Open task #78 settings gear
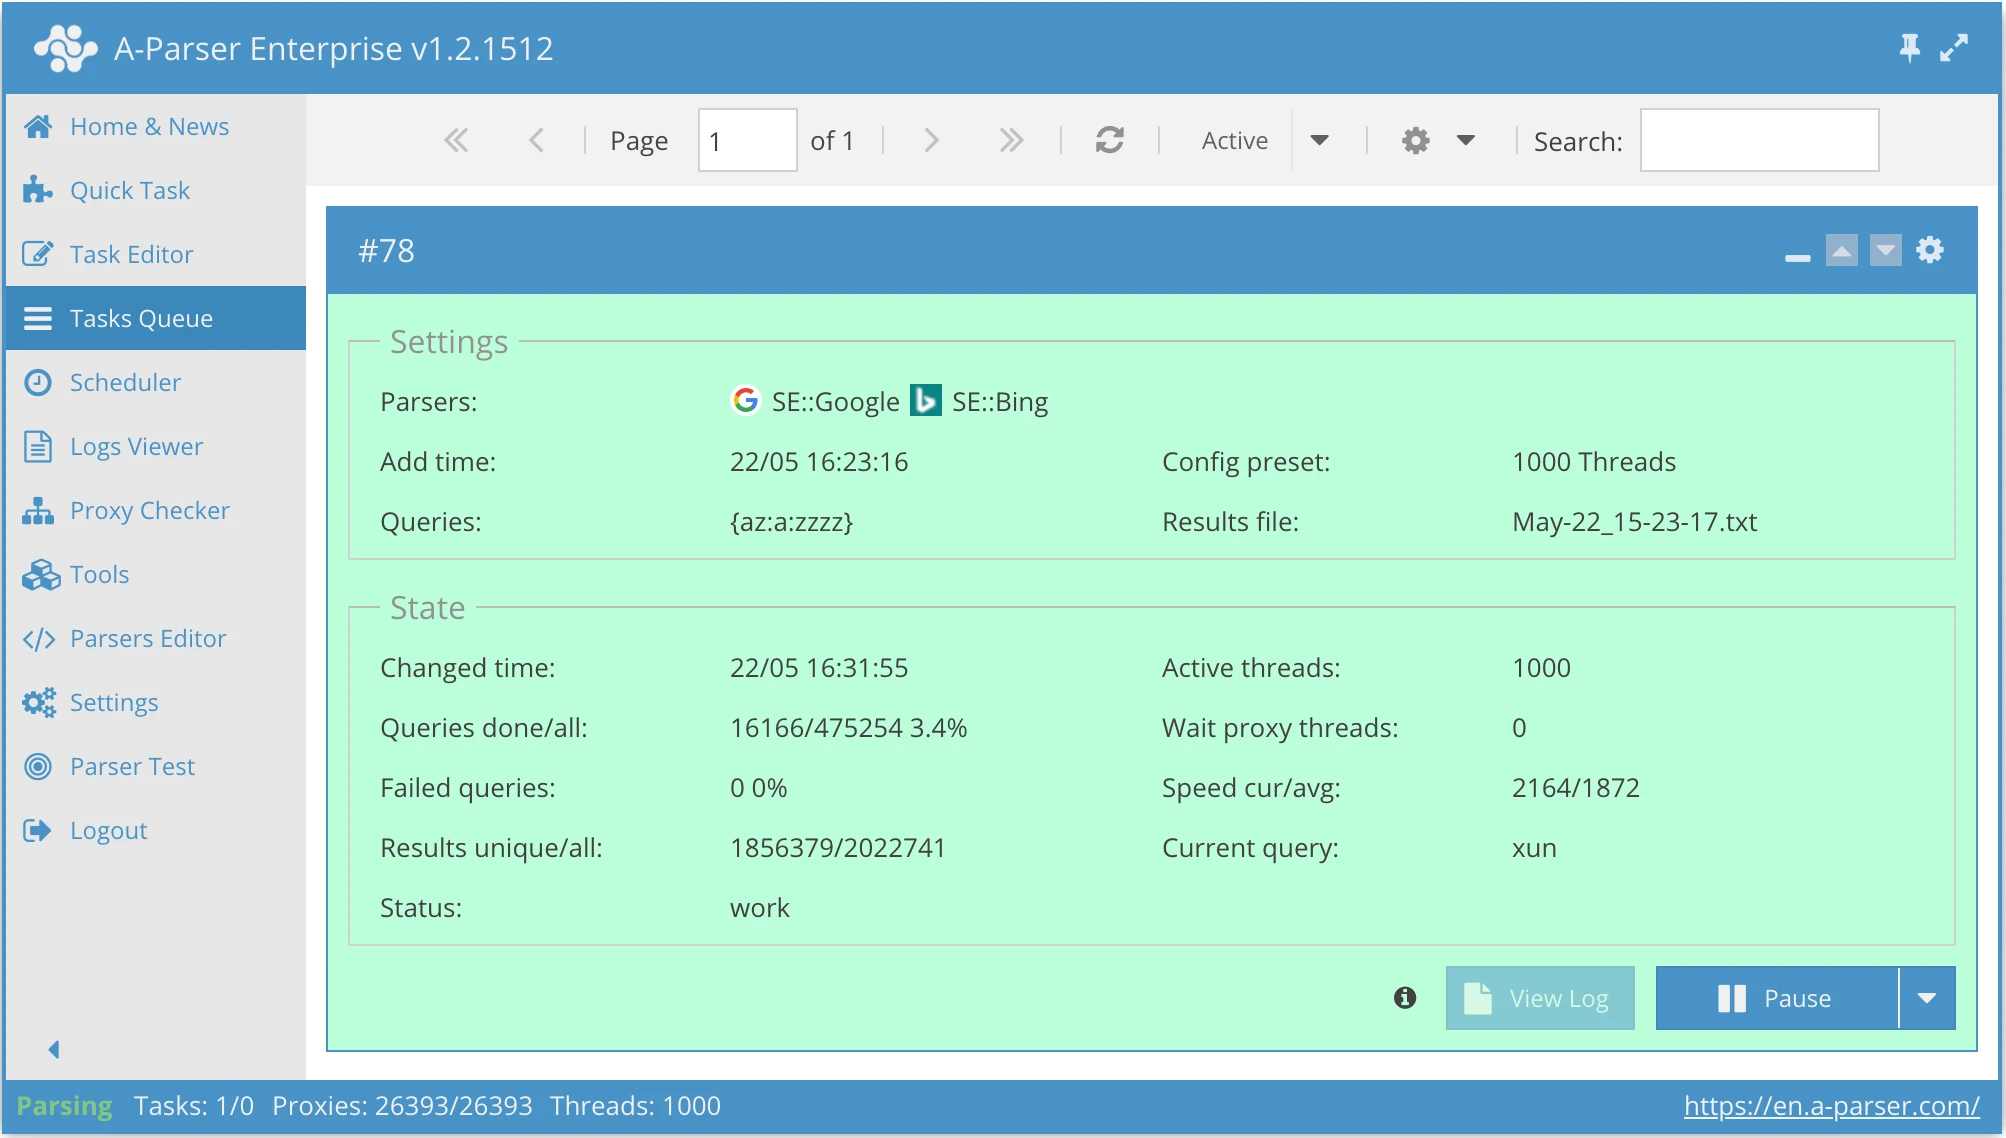The image size is (2006, 1138). tap(1930, 250)
